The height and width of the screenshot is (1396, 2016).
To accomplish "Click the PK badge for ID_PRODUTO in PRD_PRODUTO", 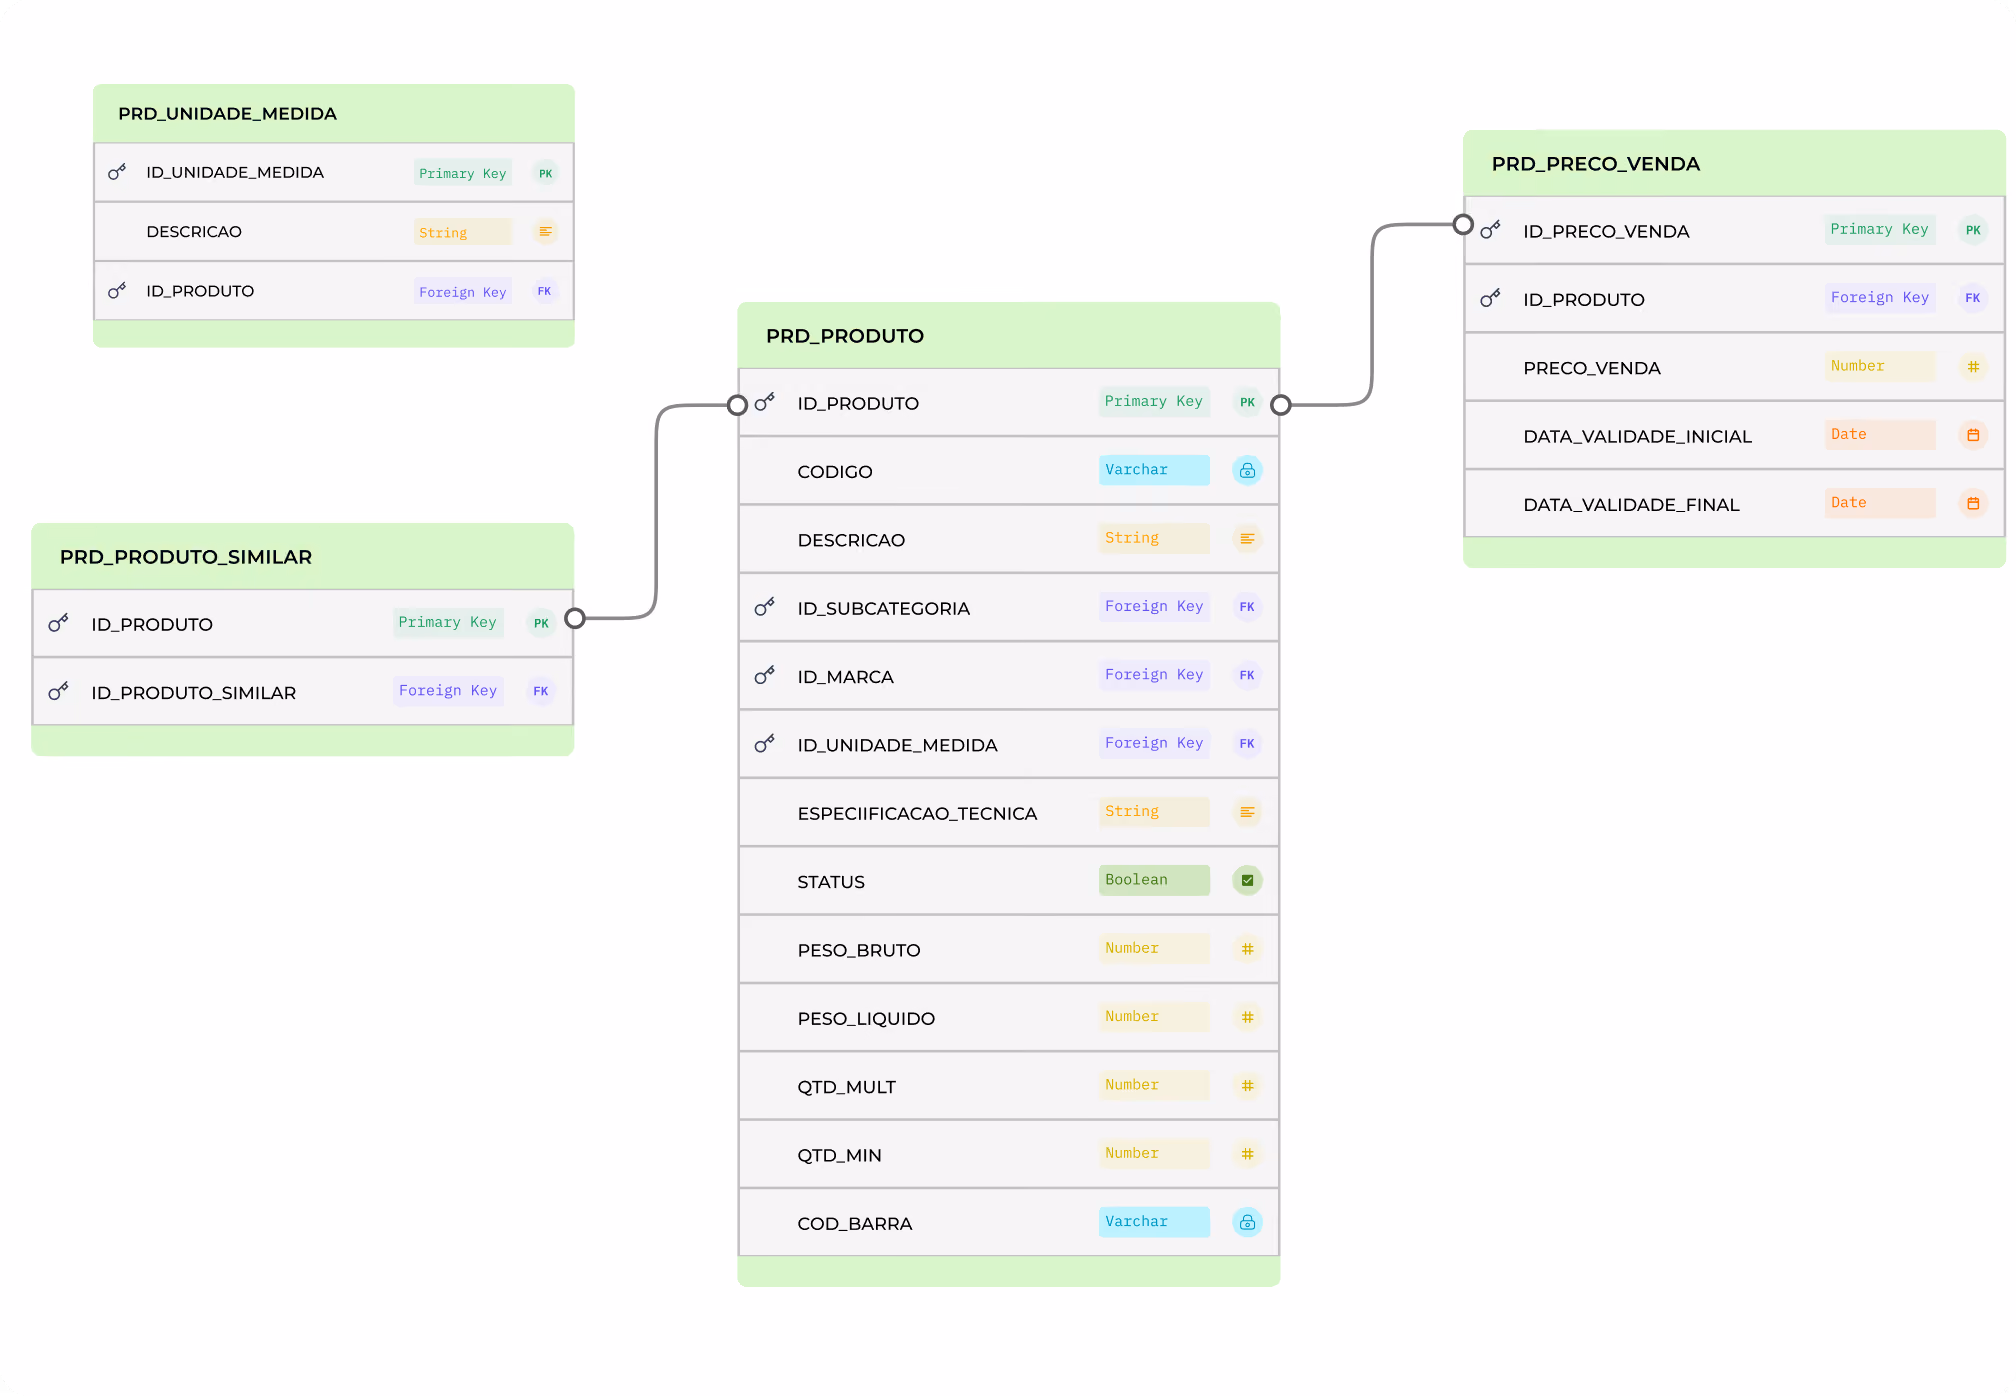I will (1247, 402).
